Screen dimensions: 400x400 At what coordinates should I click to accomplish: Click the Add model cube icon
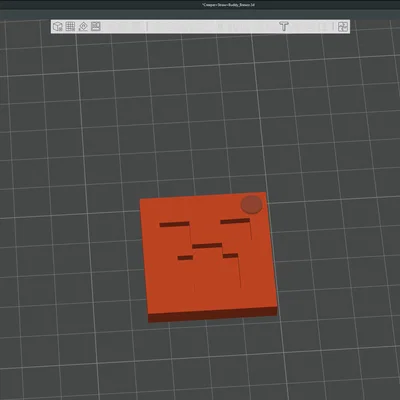click(x=58, y=27)
